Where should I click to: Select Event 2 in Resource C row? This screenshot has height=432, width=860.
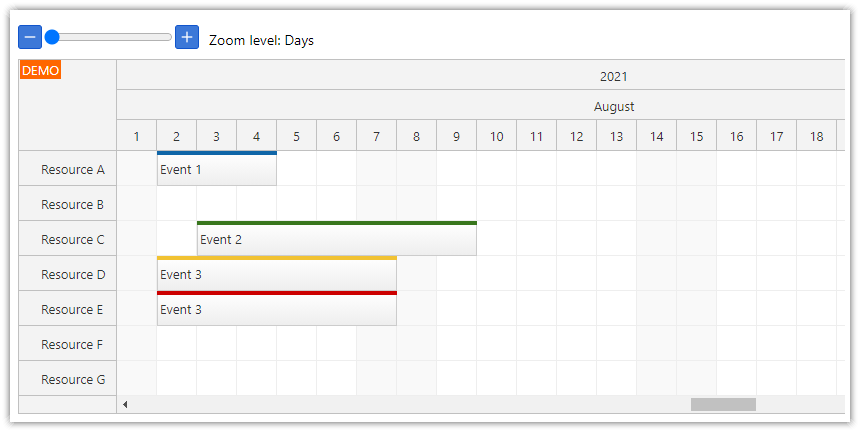(336, 240)
